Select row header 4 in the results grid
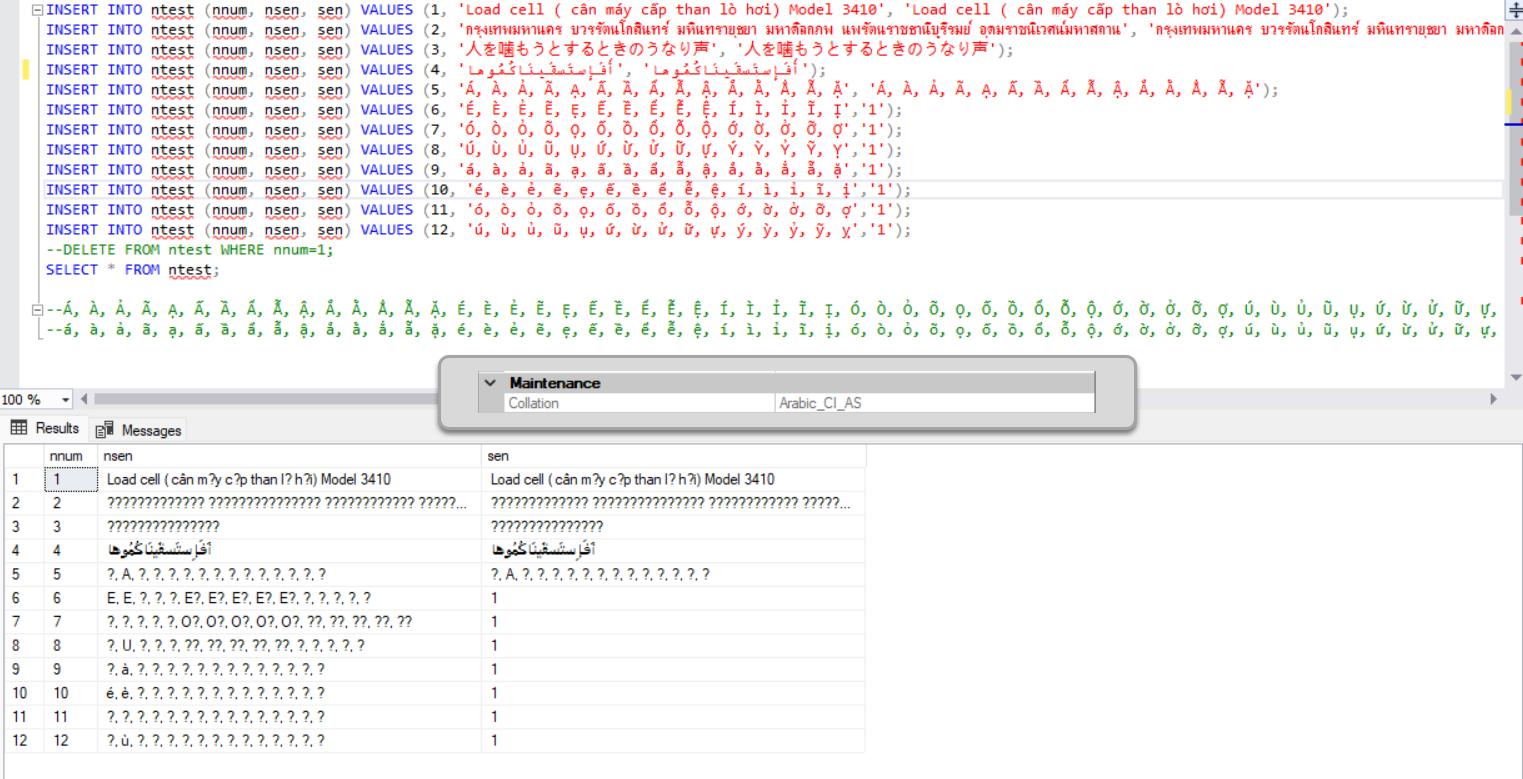The width and height of the screenshot is (1523, 779). click(x=16, y=549)
